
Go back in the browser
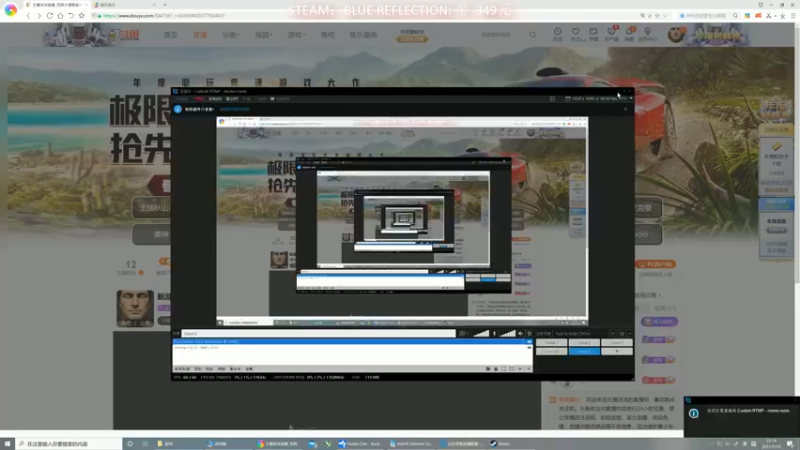[28, 16]
